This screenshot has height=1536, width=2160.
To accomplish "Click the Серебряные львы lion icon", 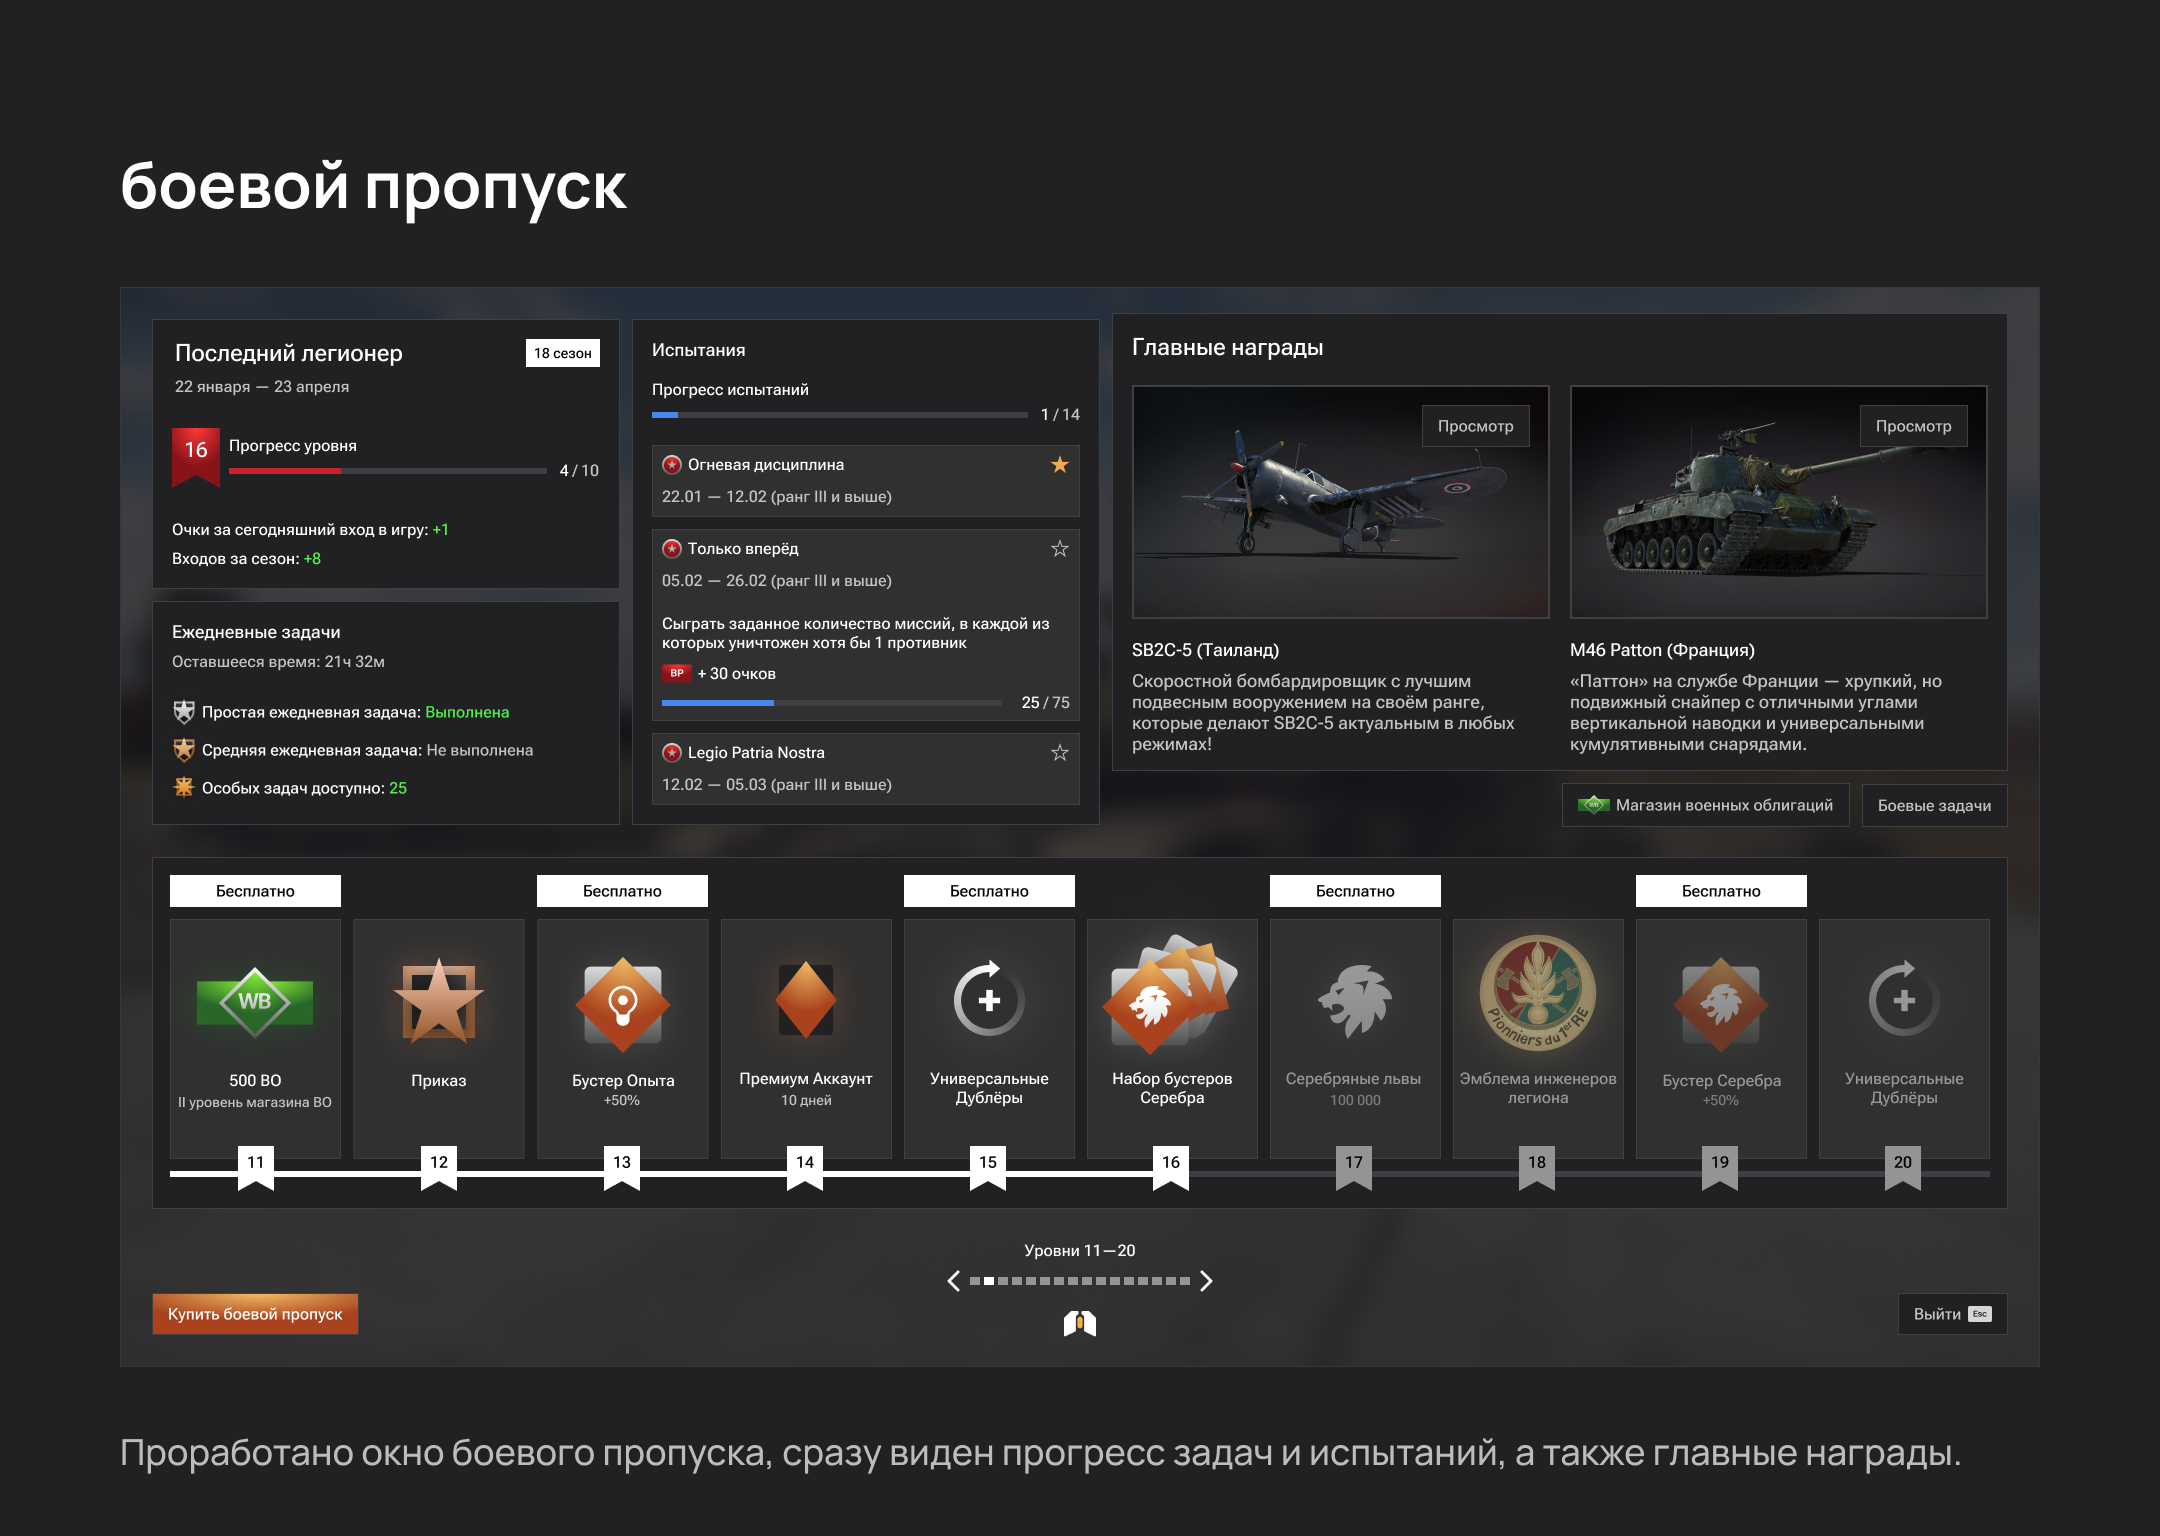I will point(1354,1000).
